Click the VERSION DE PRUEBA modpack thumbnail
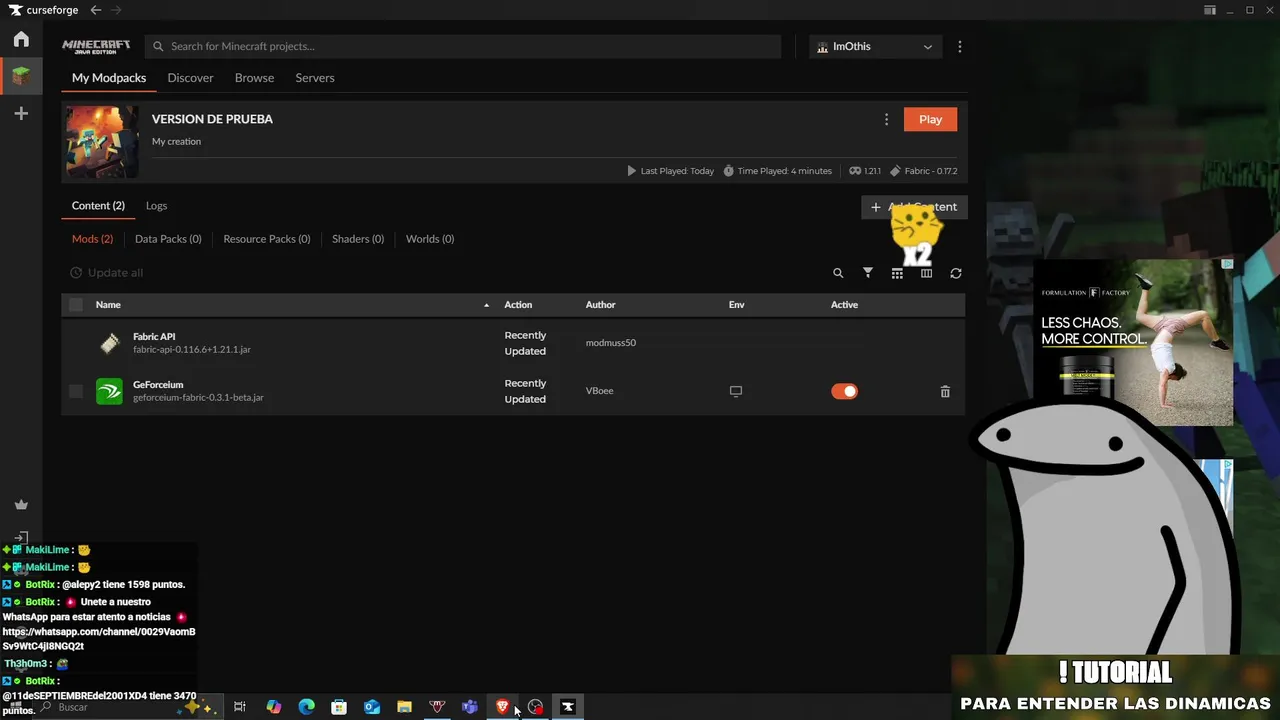Viewport: 1280px width, 720px height. point(102,142)
